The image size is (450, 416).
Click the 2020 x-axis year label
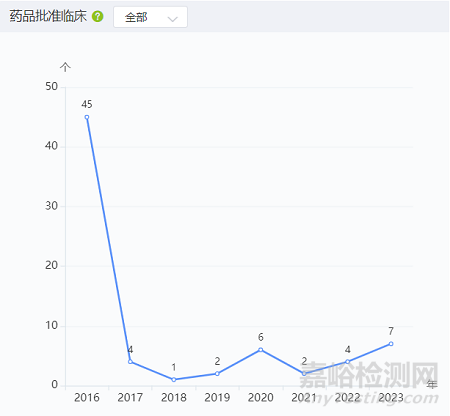(261, 397)
